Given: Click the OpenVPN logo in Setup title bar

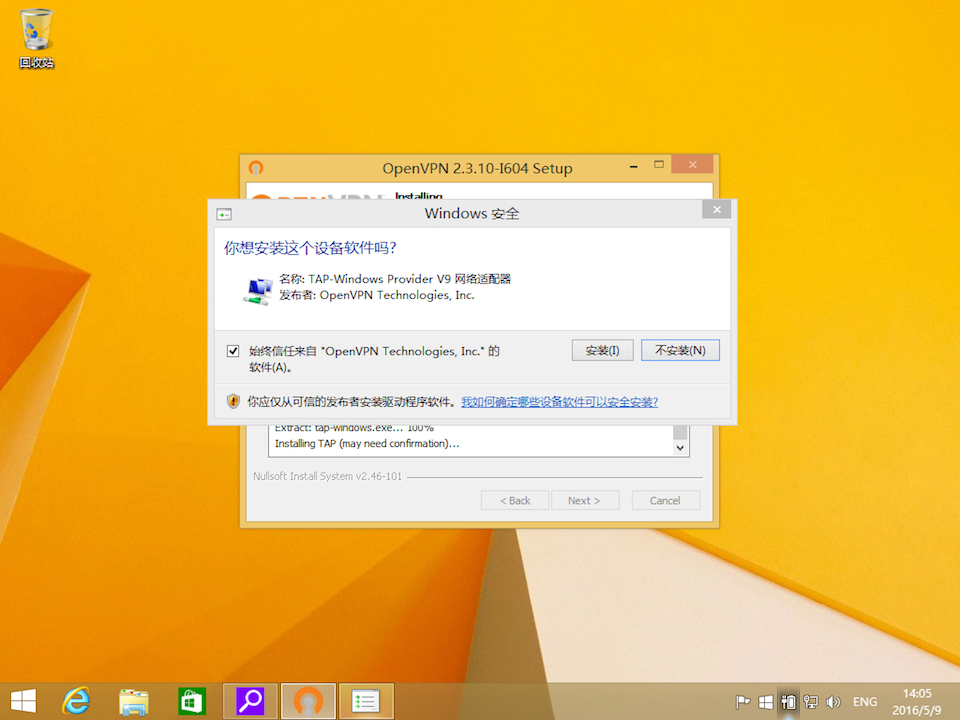Looking at the screenshot, I should point(256,168).
